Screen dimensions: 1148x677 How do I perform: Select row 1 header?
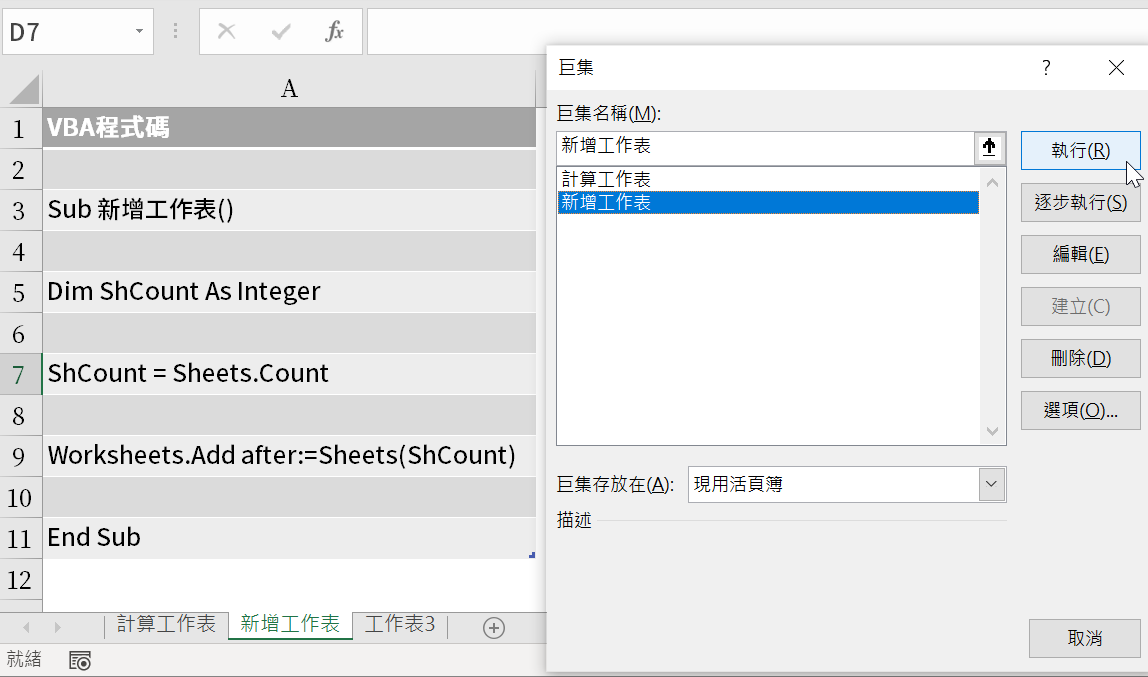click(x=20, y=129)
